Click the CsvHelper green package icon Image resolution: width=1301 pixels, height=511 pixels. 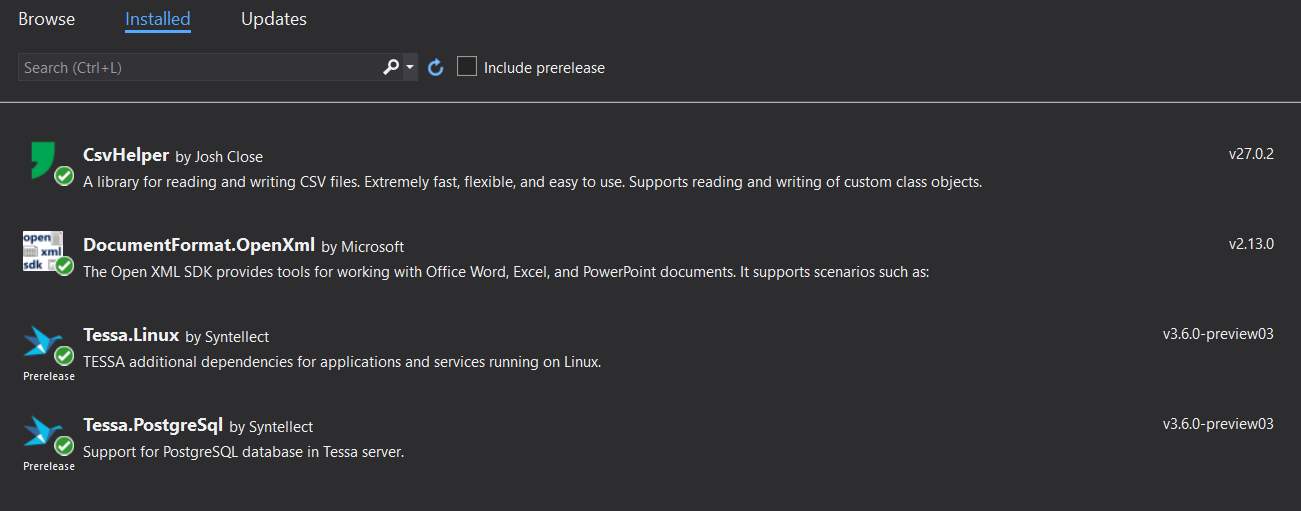coord(43,160)
